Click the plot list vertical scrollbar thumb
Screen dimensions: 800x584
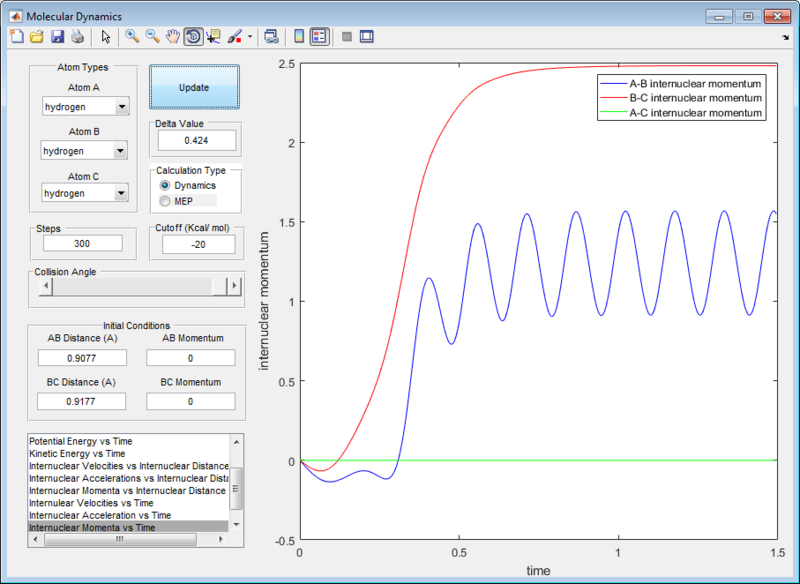[236, 488]
